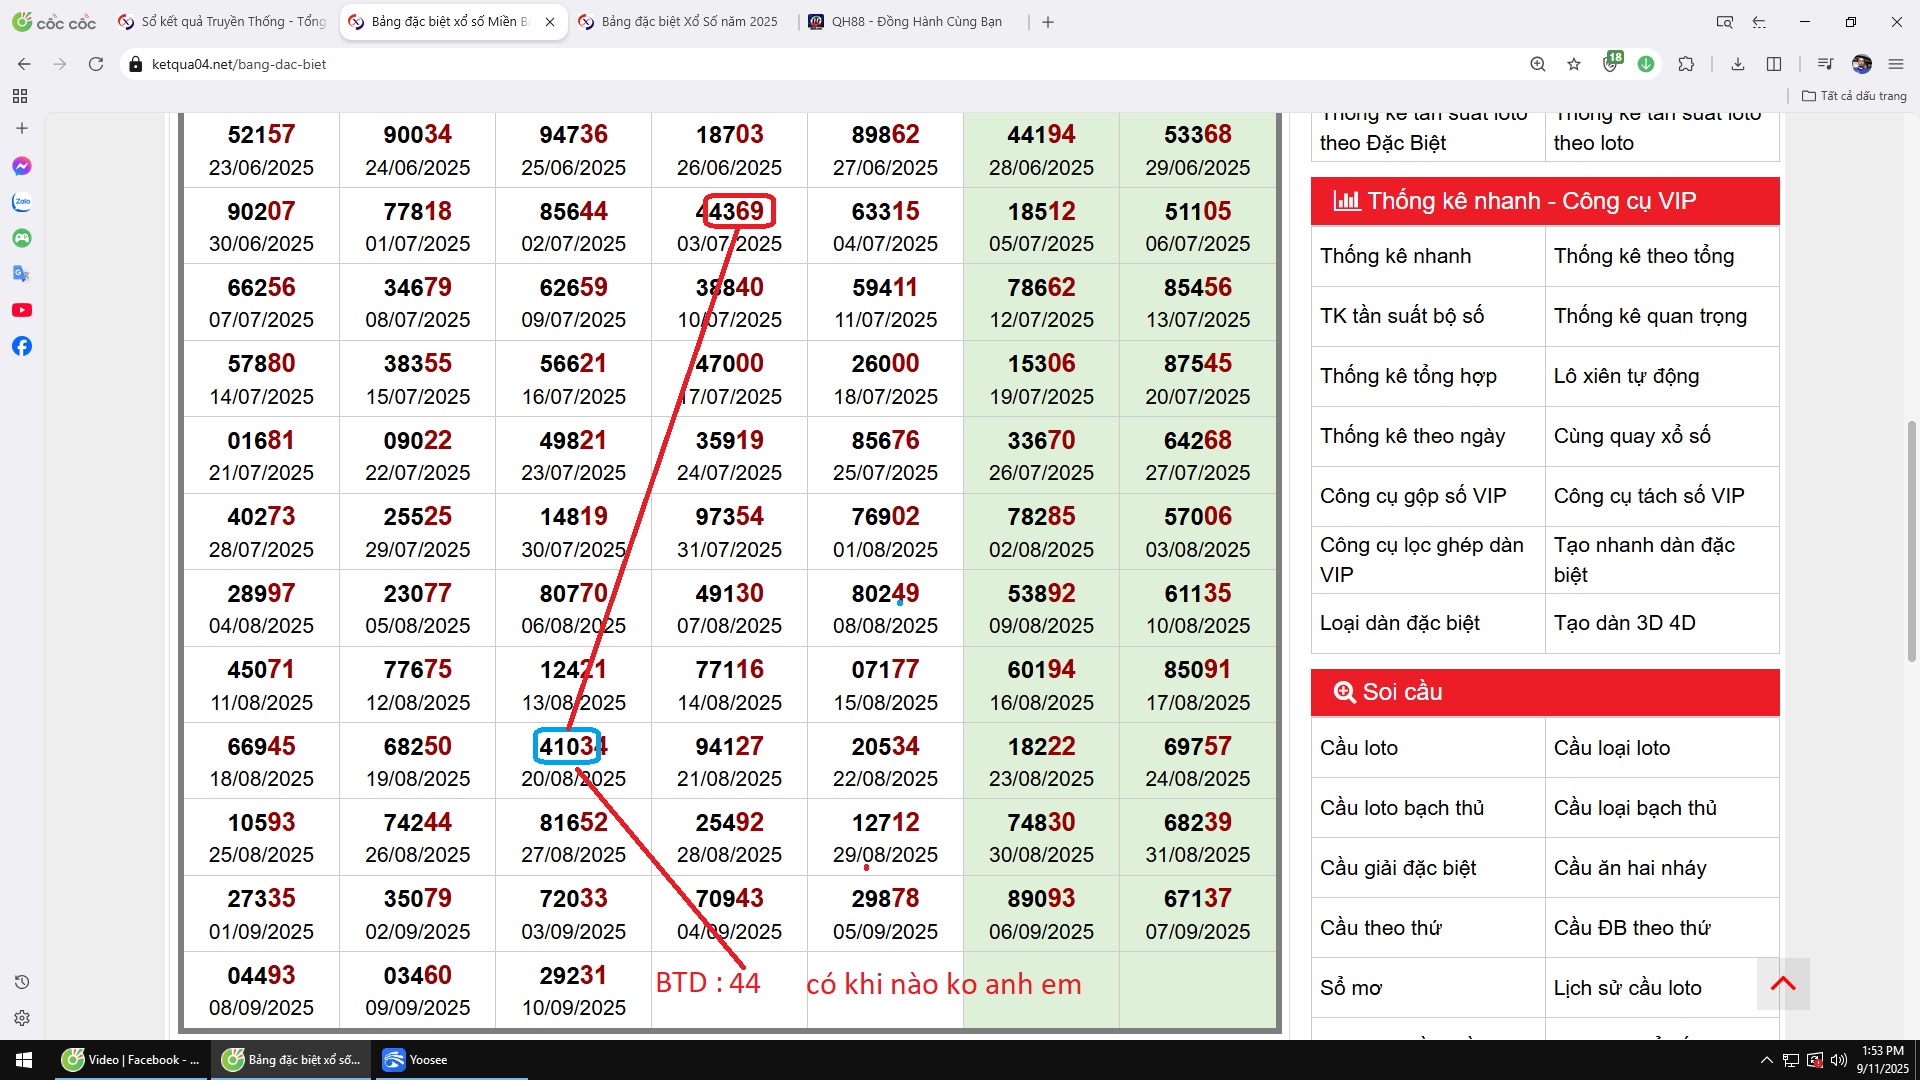Click the extensions puzzle icon
Screen dimensions: 1920x1080
(1686, 64)
